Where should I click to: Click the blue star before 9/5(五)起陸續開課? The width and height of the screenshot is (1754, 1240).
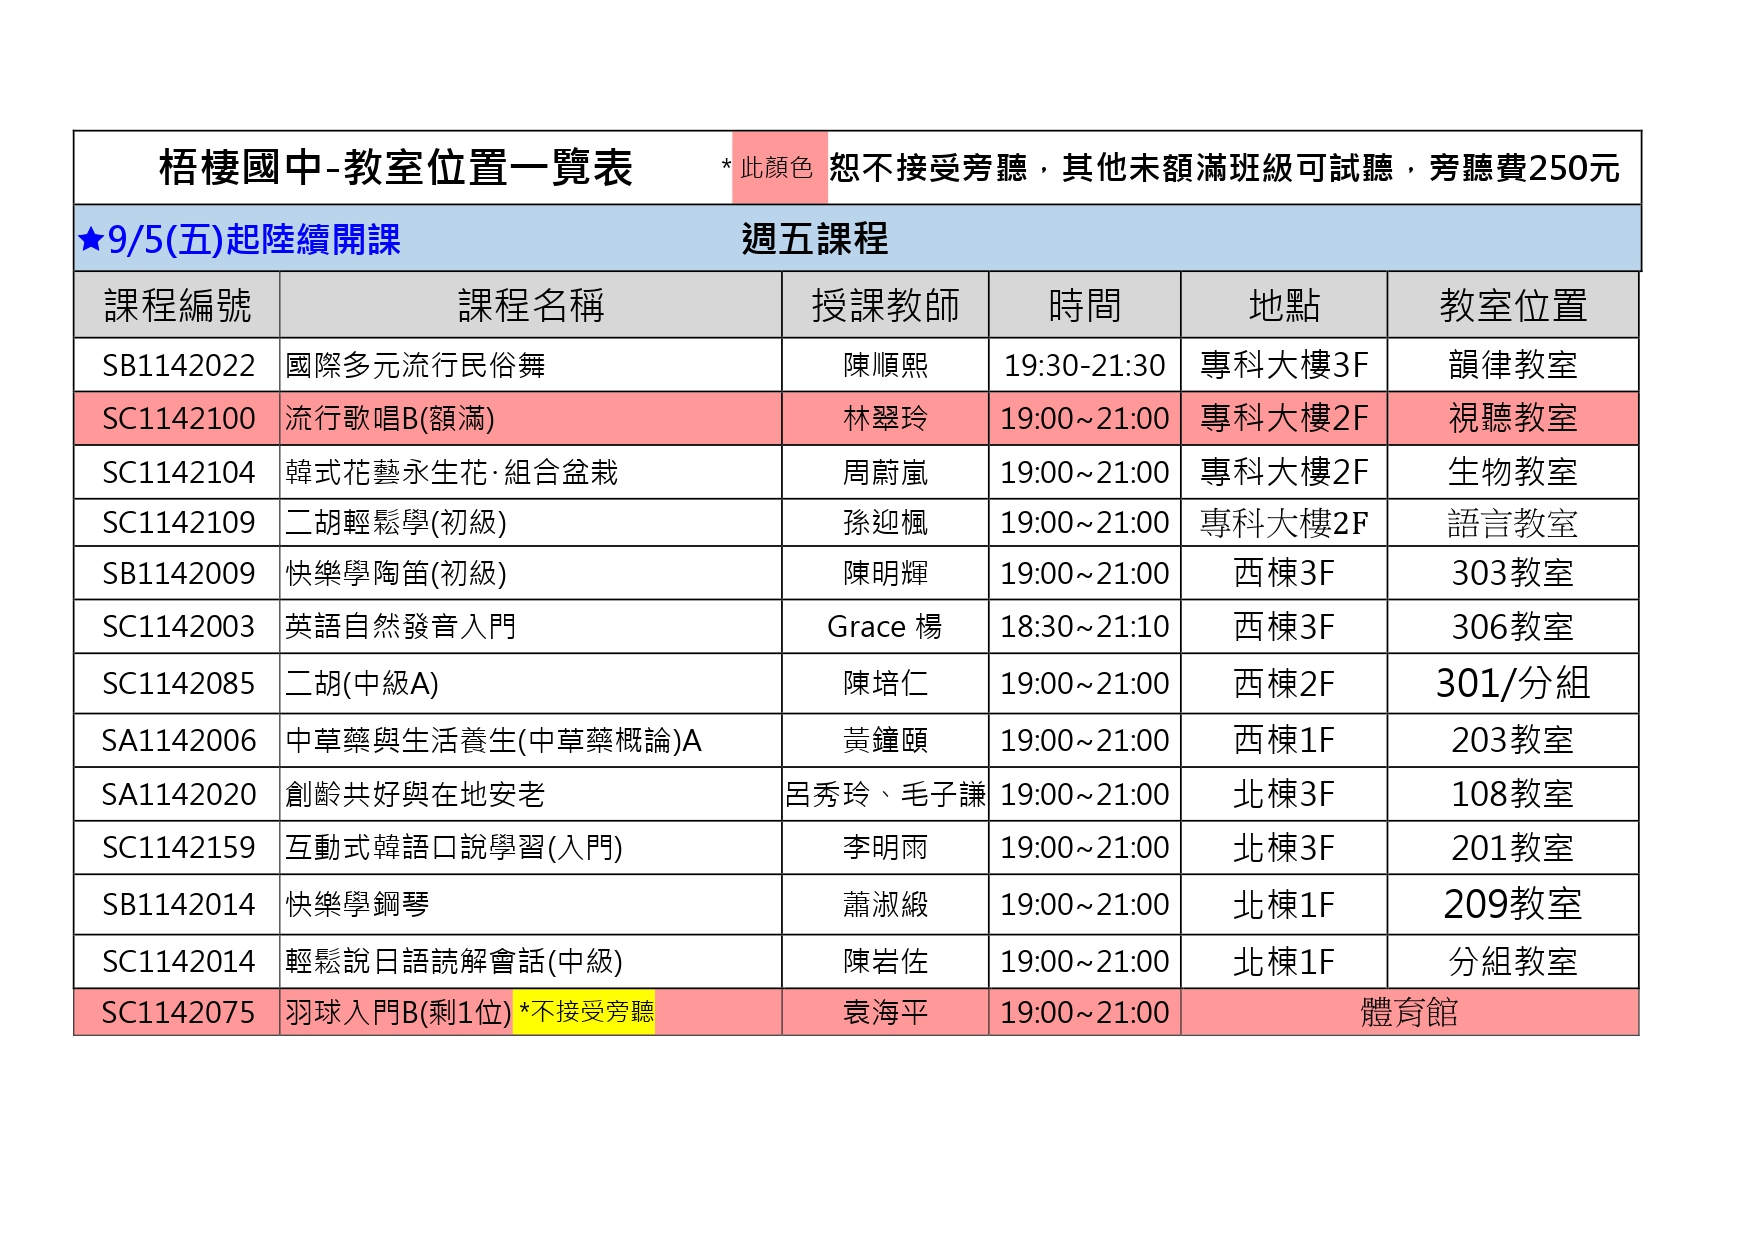(x=91, y=239)
